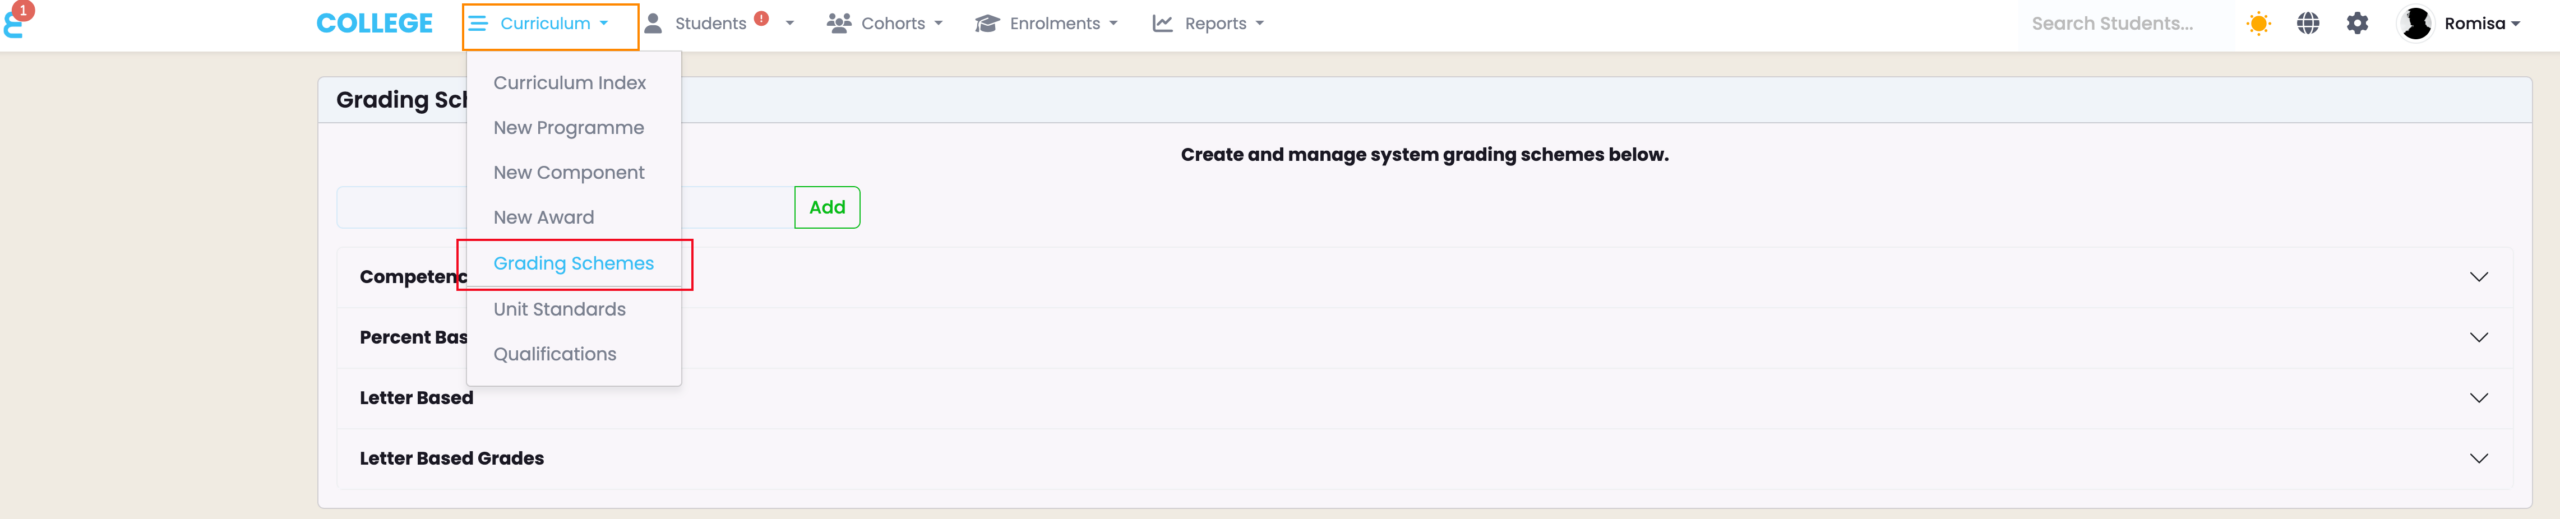Expand the Competency scheme chevron
The height and width of the screenshot is (519, 2560).
click(2478, 277)
